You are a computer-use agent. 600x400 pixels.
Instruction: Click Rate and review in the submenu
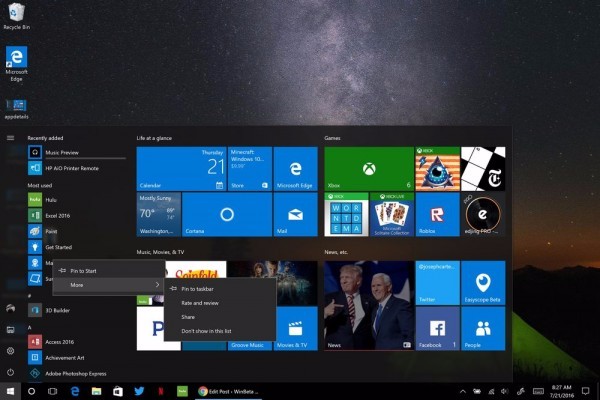click(x=200, y=302)
